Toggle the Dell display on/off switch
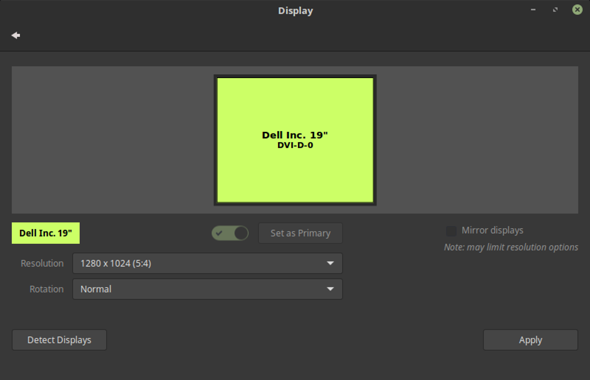 (x=230, y=233)
